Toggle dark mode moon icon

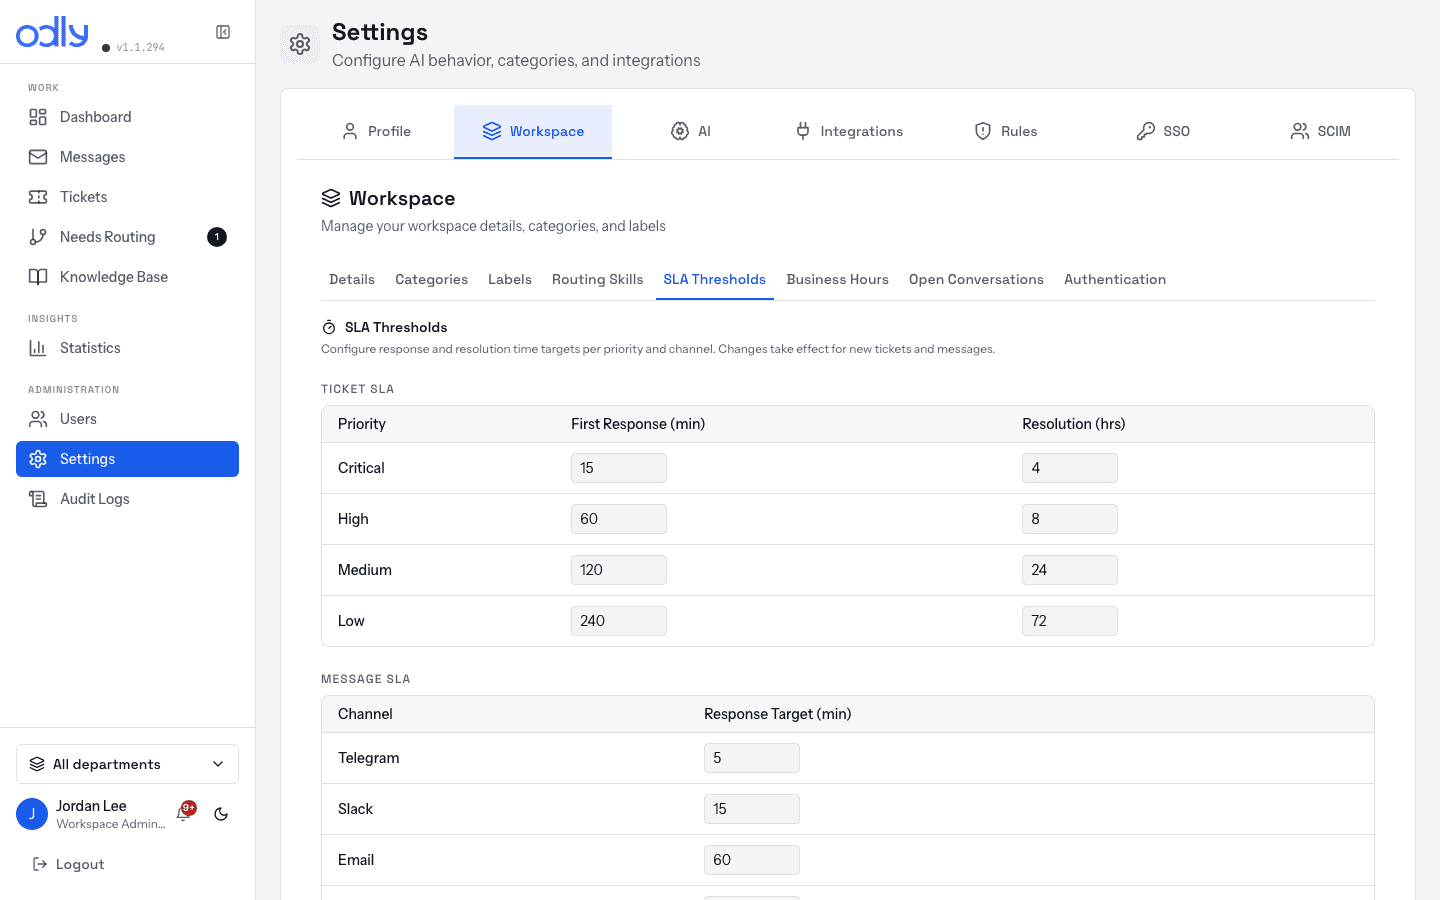click(221, 814)
